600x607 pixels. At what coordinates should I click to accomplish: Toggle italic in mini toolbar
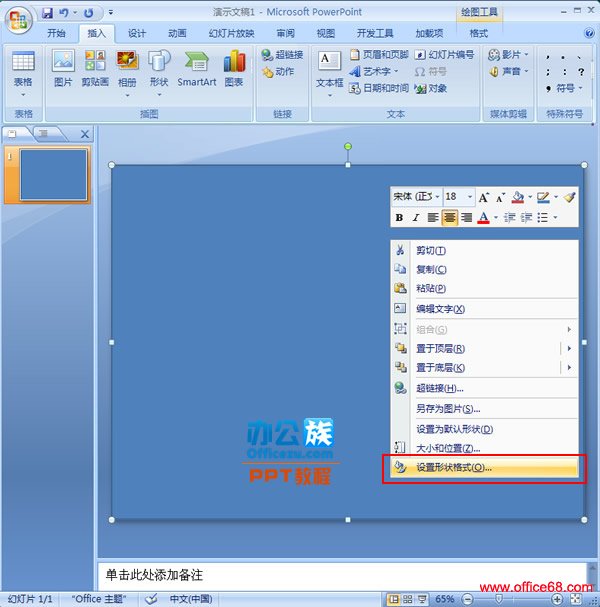tap(416, 218)
